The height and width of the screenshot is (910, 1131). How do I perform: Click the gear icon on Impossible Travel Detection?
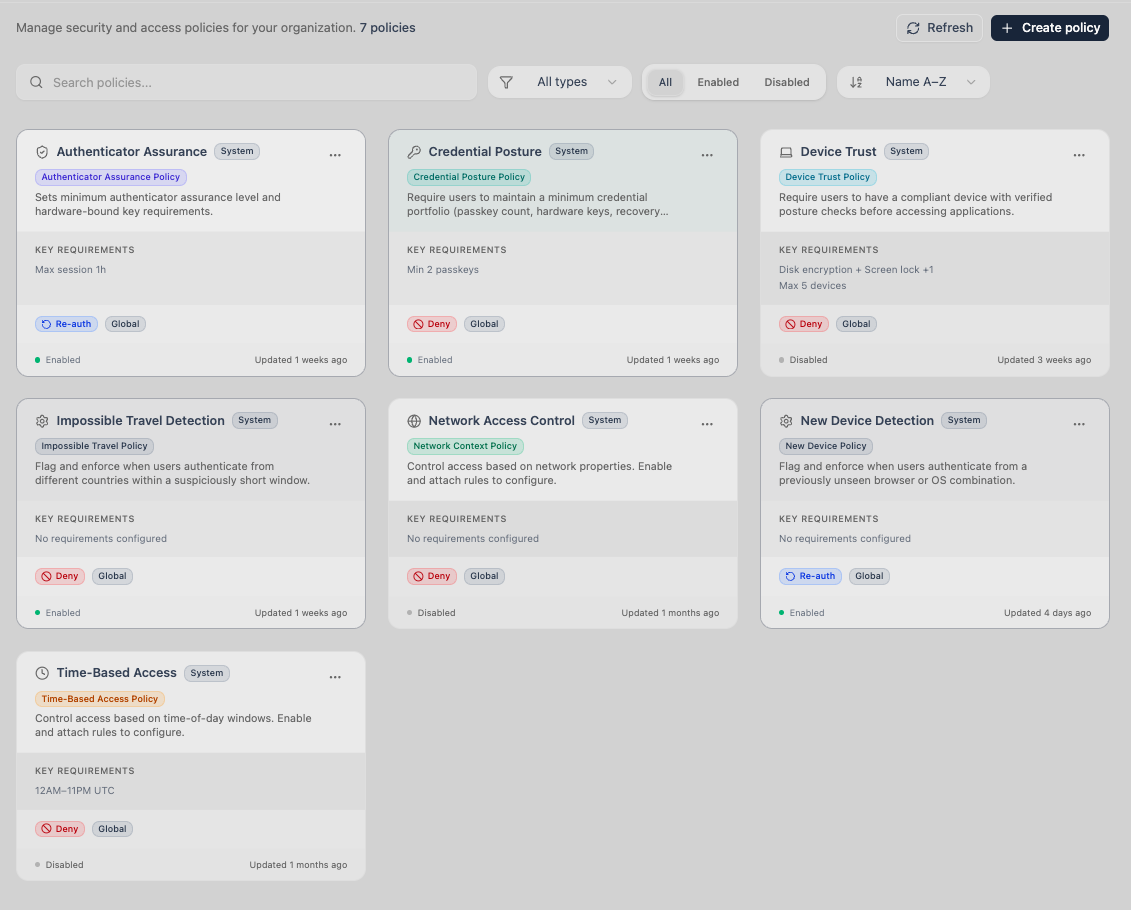(x=42, y=423)
